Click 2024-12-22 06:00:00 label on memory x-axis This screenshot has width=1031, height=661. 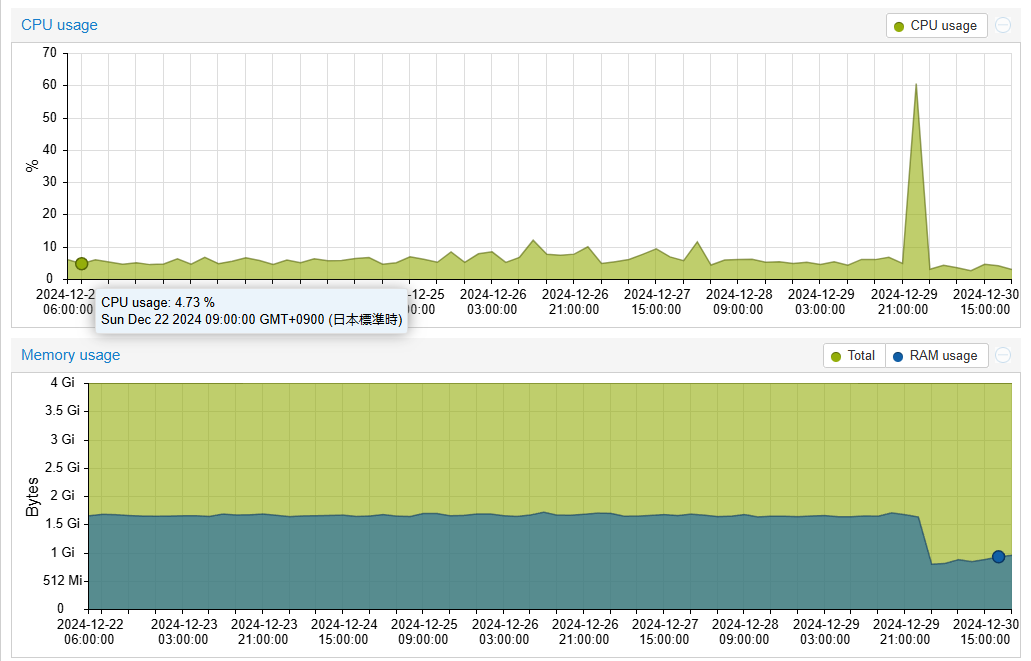click(90, 631)
